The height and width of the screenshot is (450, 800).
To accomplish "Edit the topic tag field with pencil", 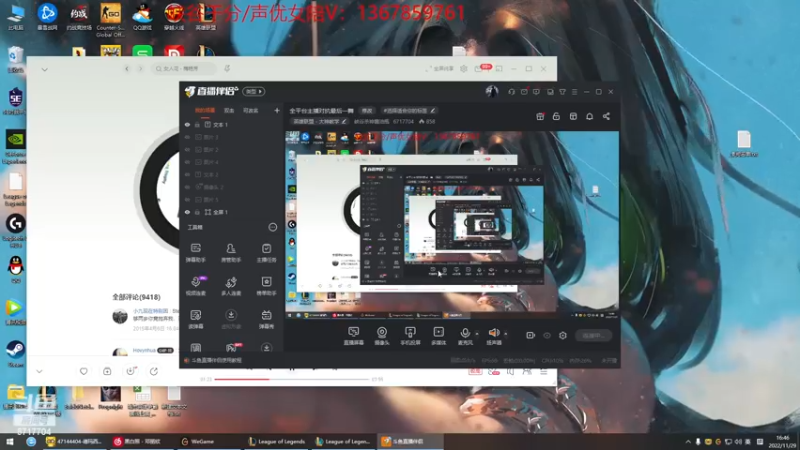I will [409, 111].
